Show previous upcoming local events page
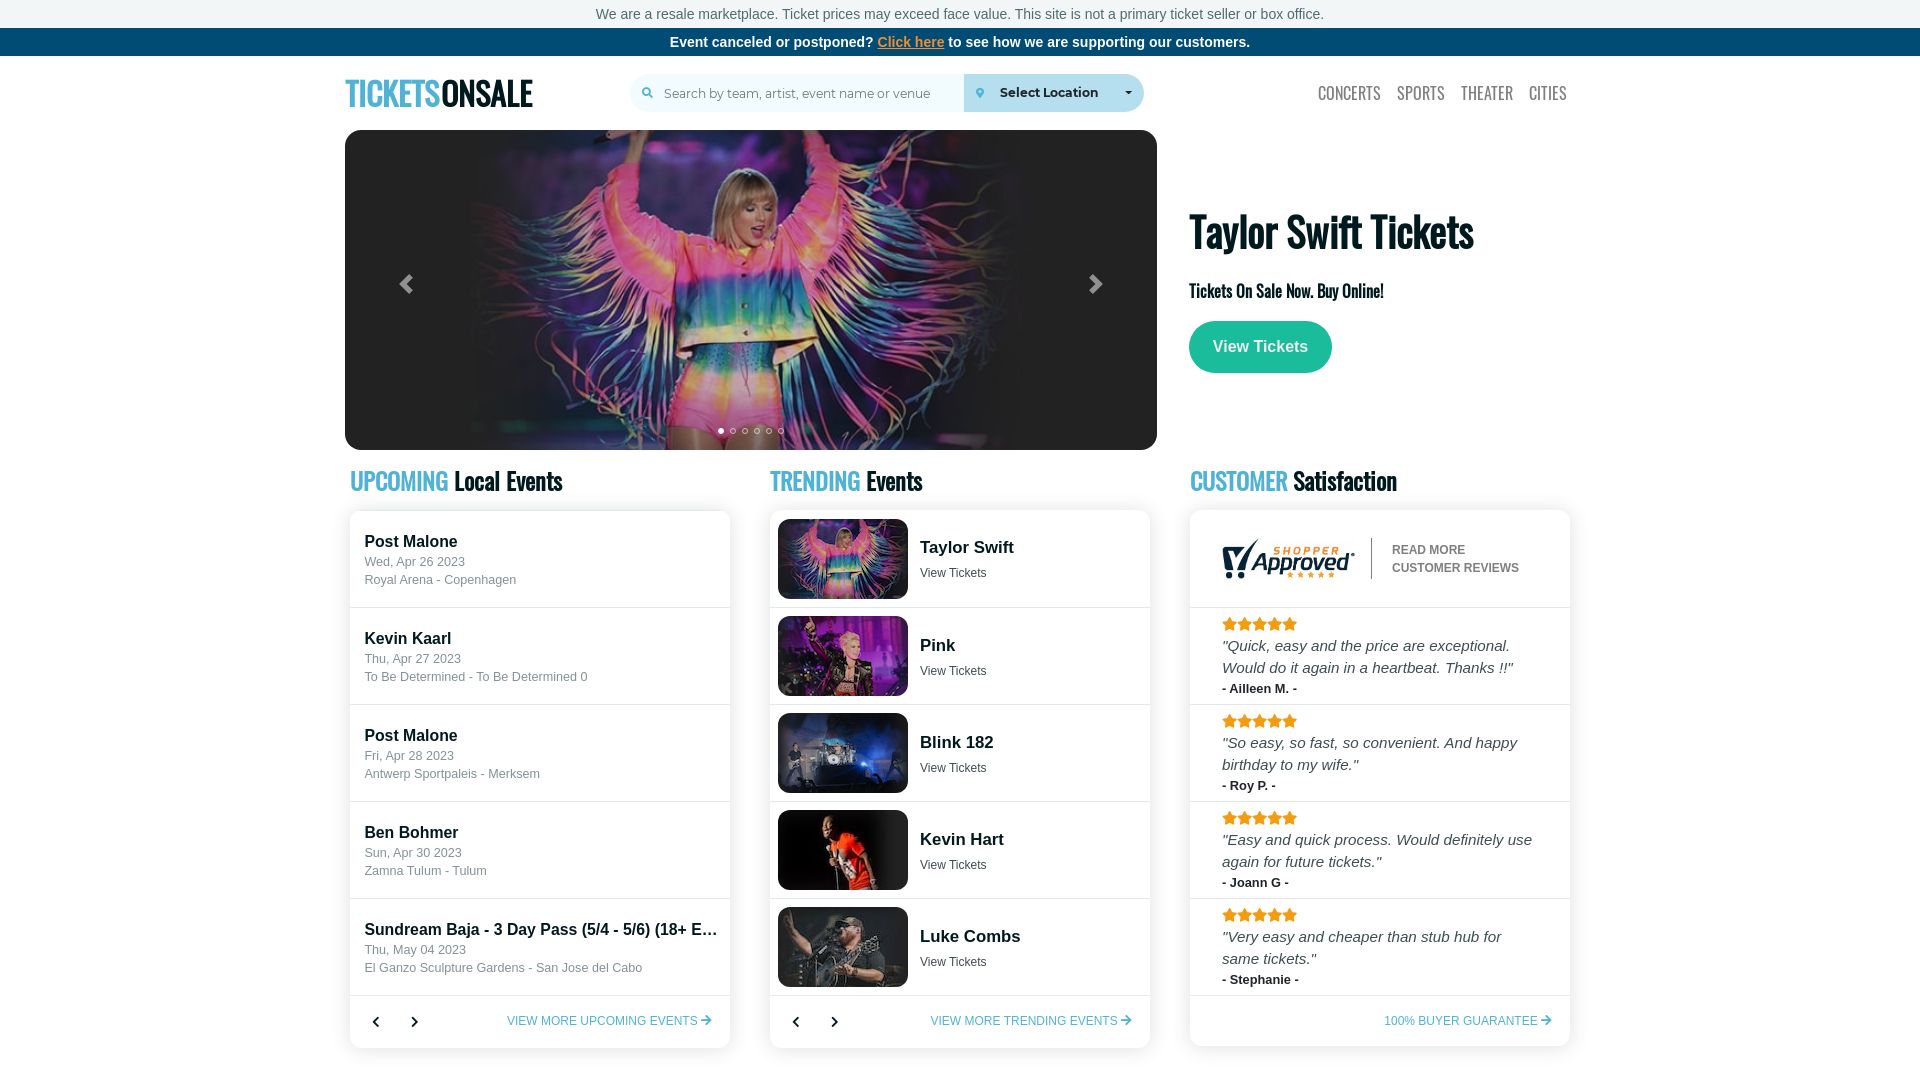This screenshot has height=1080, width=1920. point(376,1022)
